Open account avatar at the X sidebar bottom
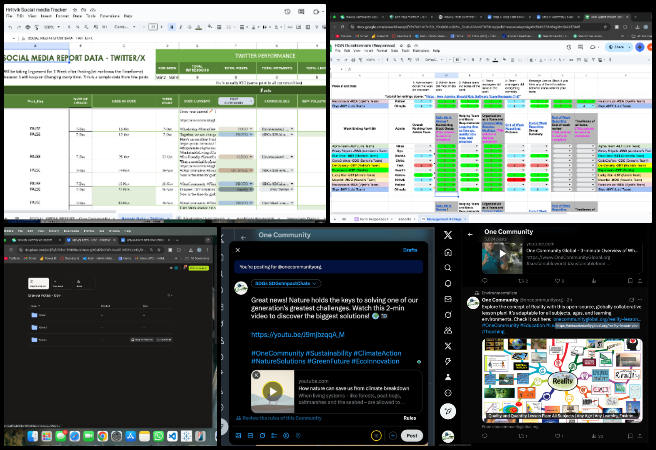This screenshot has width=656, height=450. click(x=448, y=436)
